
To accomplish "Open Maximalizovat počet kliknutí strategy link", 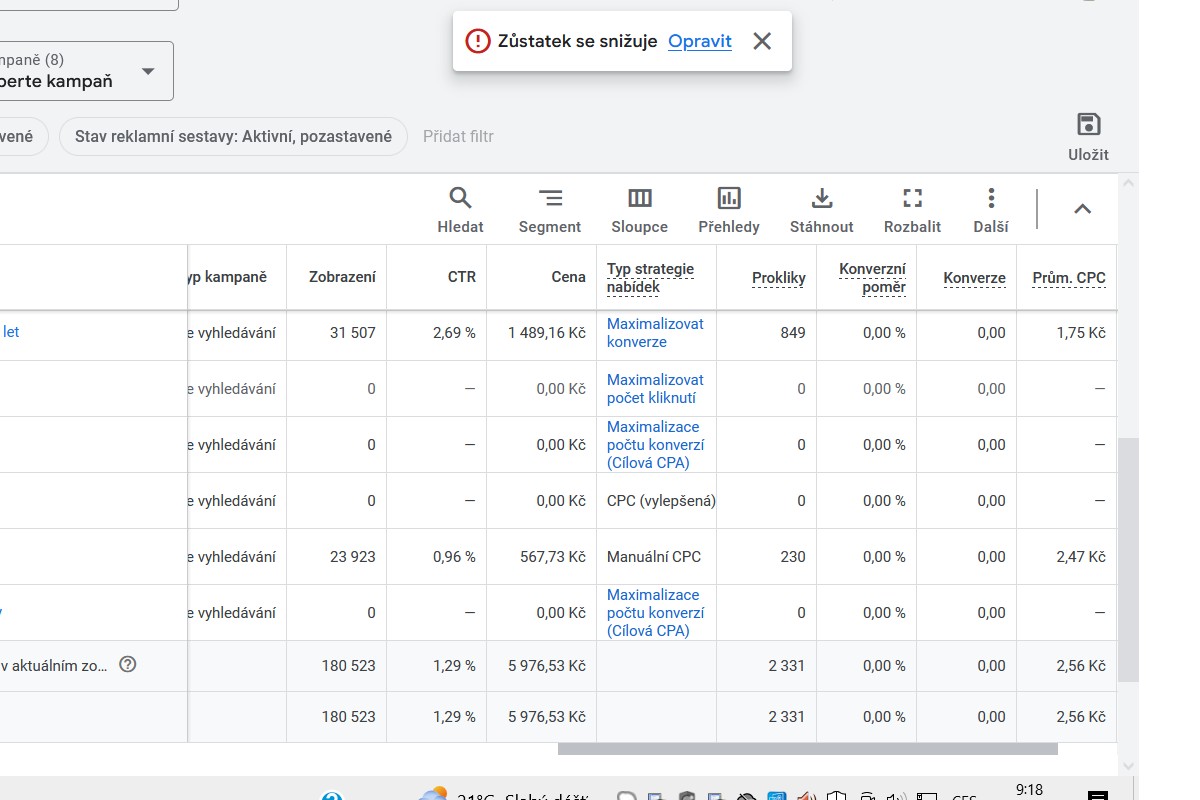I will (x=655, y=389).
